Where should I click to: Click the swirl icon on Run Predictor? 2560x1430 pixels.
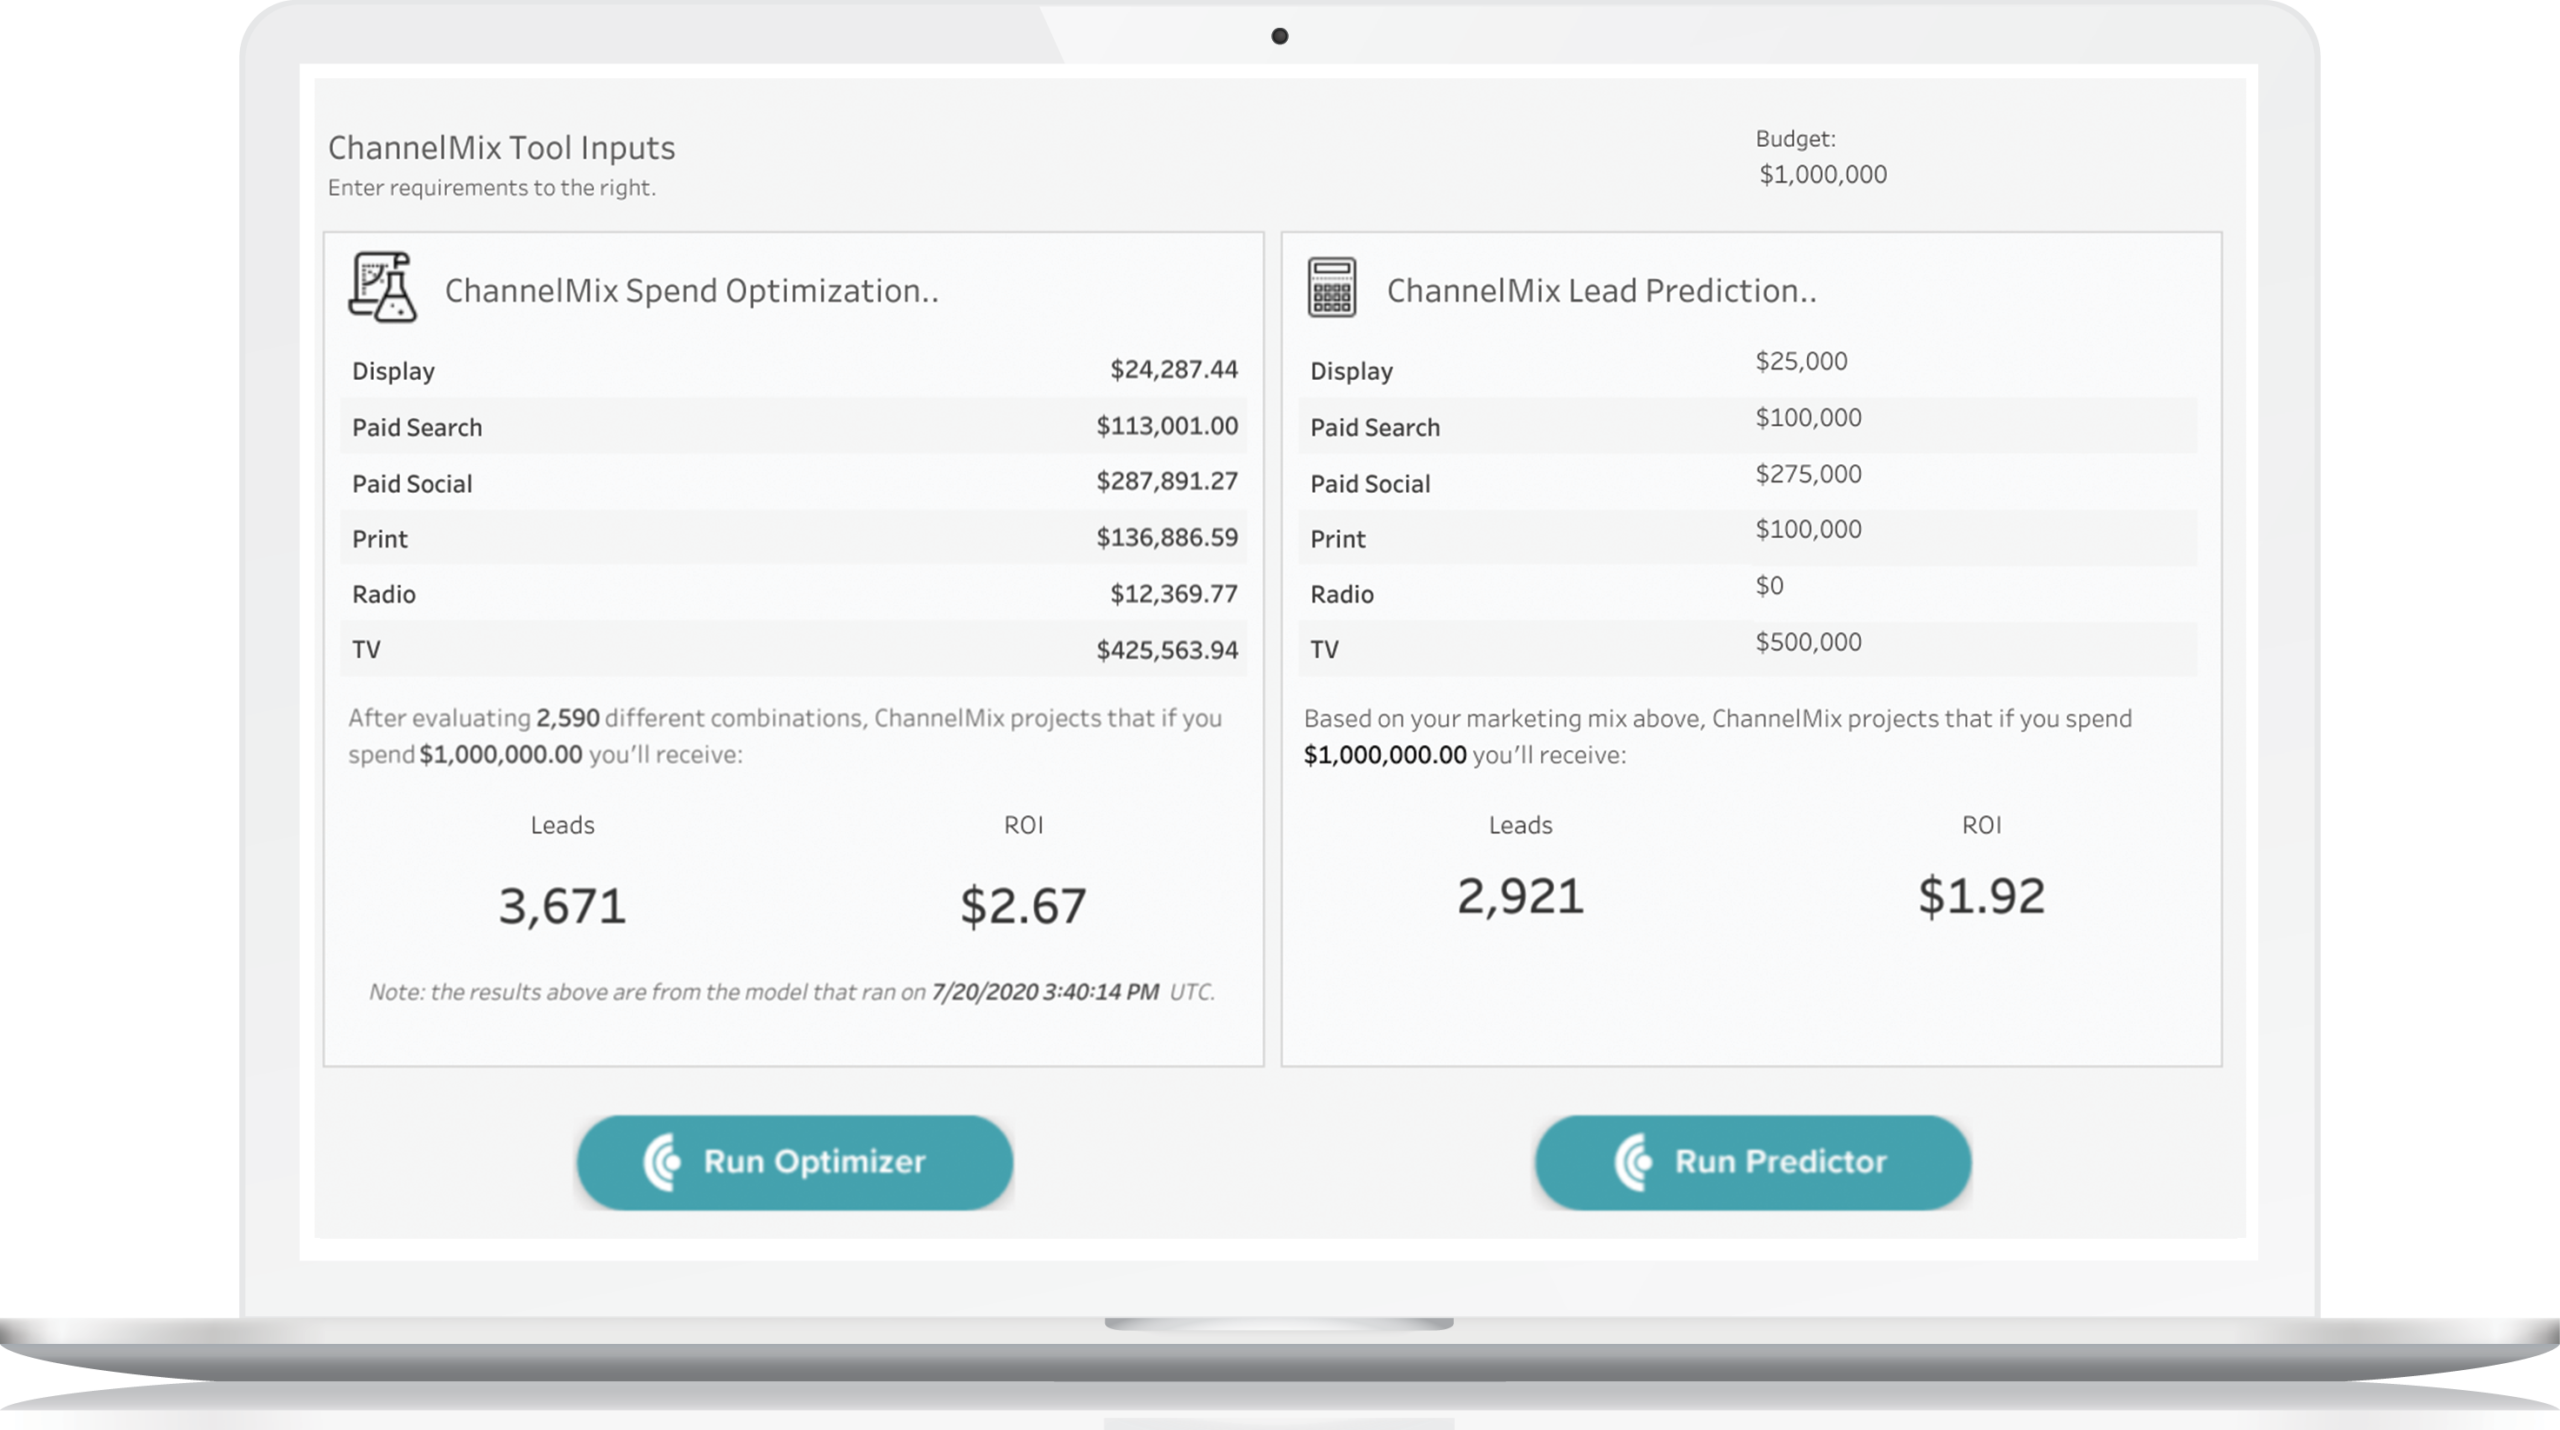(1633, 1162)
